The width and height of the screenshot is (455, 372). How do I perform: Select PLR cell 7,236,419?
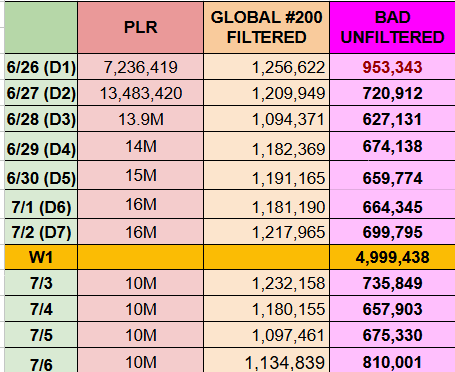point(140,67)
